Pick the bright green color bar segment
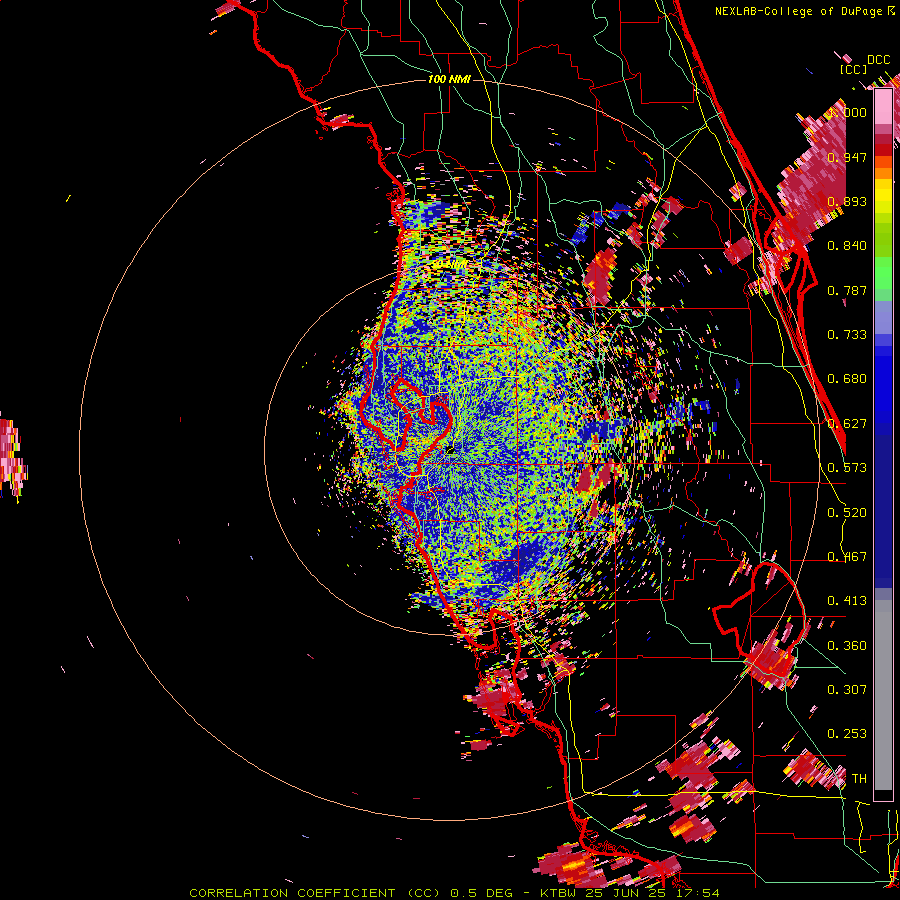This screenshot has height=900, width=900. point(883,272)
